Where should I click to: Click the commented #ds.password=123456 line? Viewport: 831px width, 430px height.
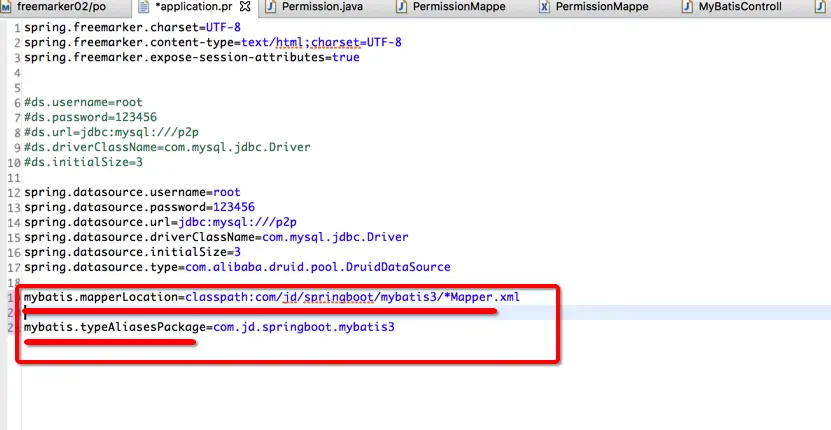(x=90, y=117)
